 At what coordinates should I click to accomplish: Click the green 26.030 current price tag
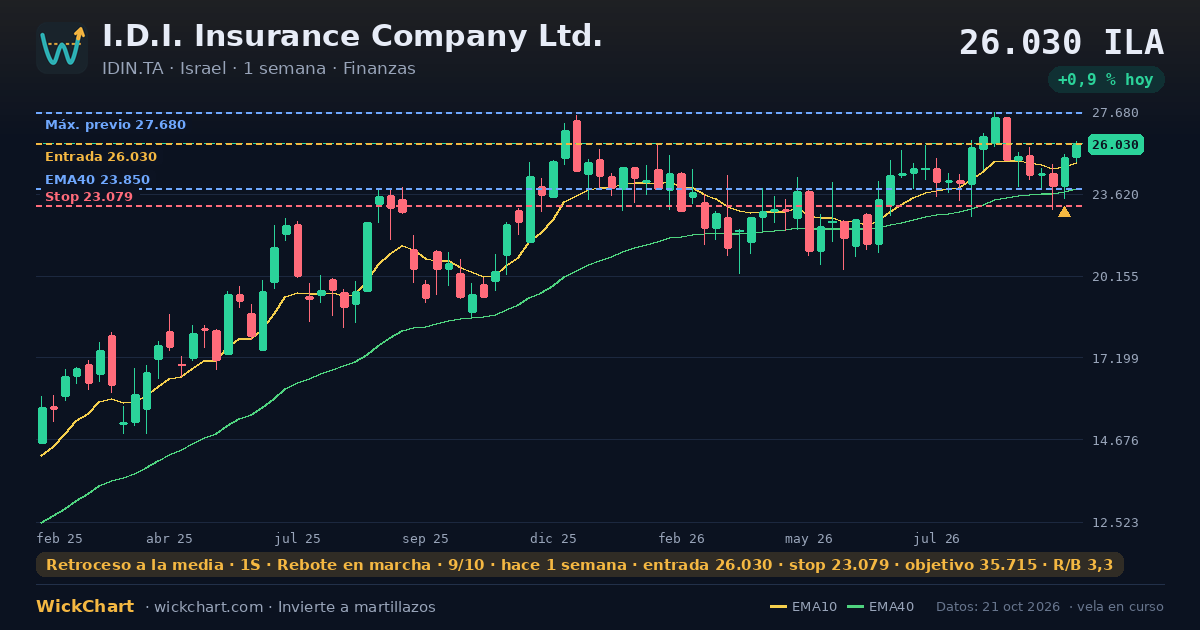coord(1115,145)
